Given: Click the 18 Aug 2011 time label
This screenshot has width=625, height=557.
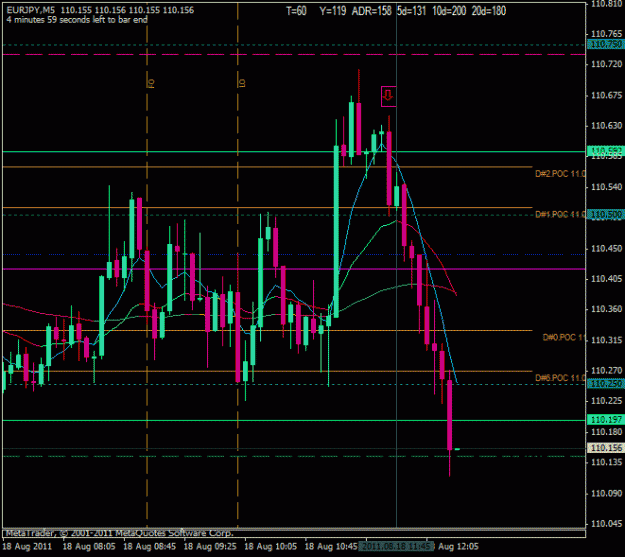Looking at the screenshot, I should [27, 546].
